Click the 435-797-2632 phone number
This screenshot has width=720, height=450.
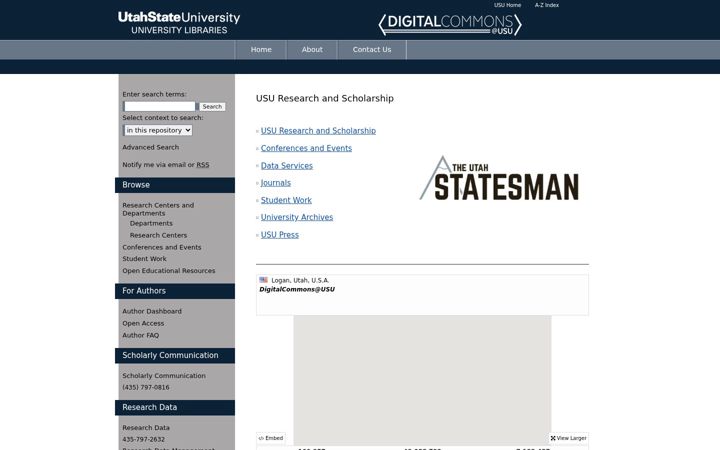pyautogui.click(x=143, y=439)
